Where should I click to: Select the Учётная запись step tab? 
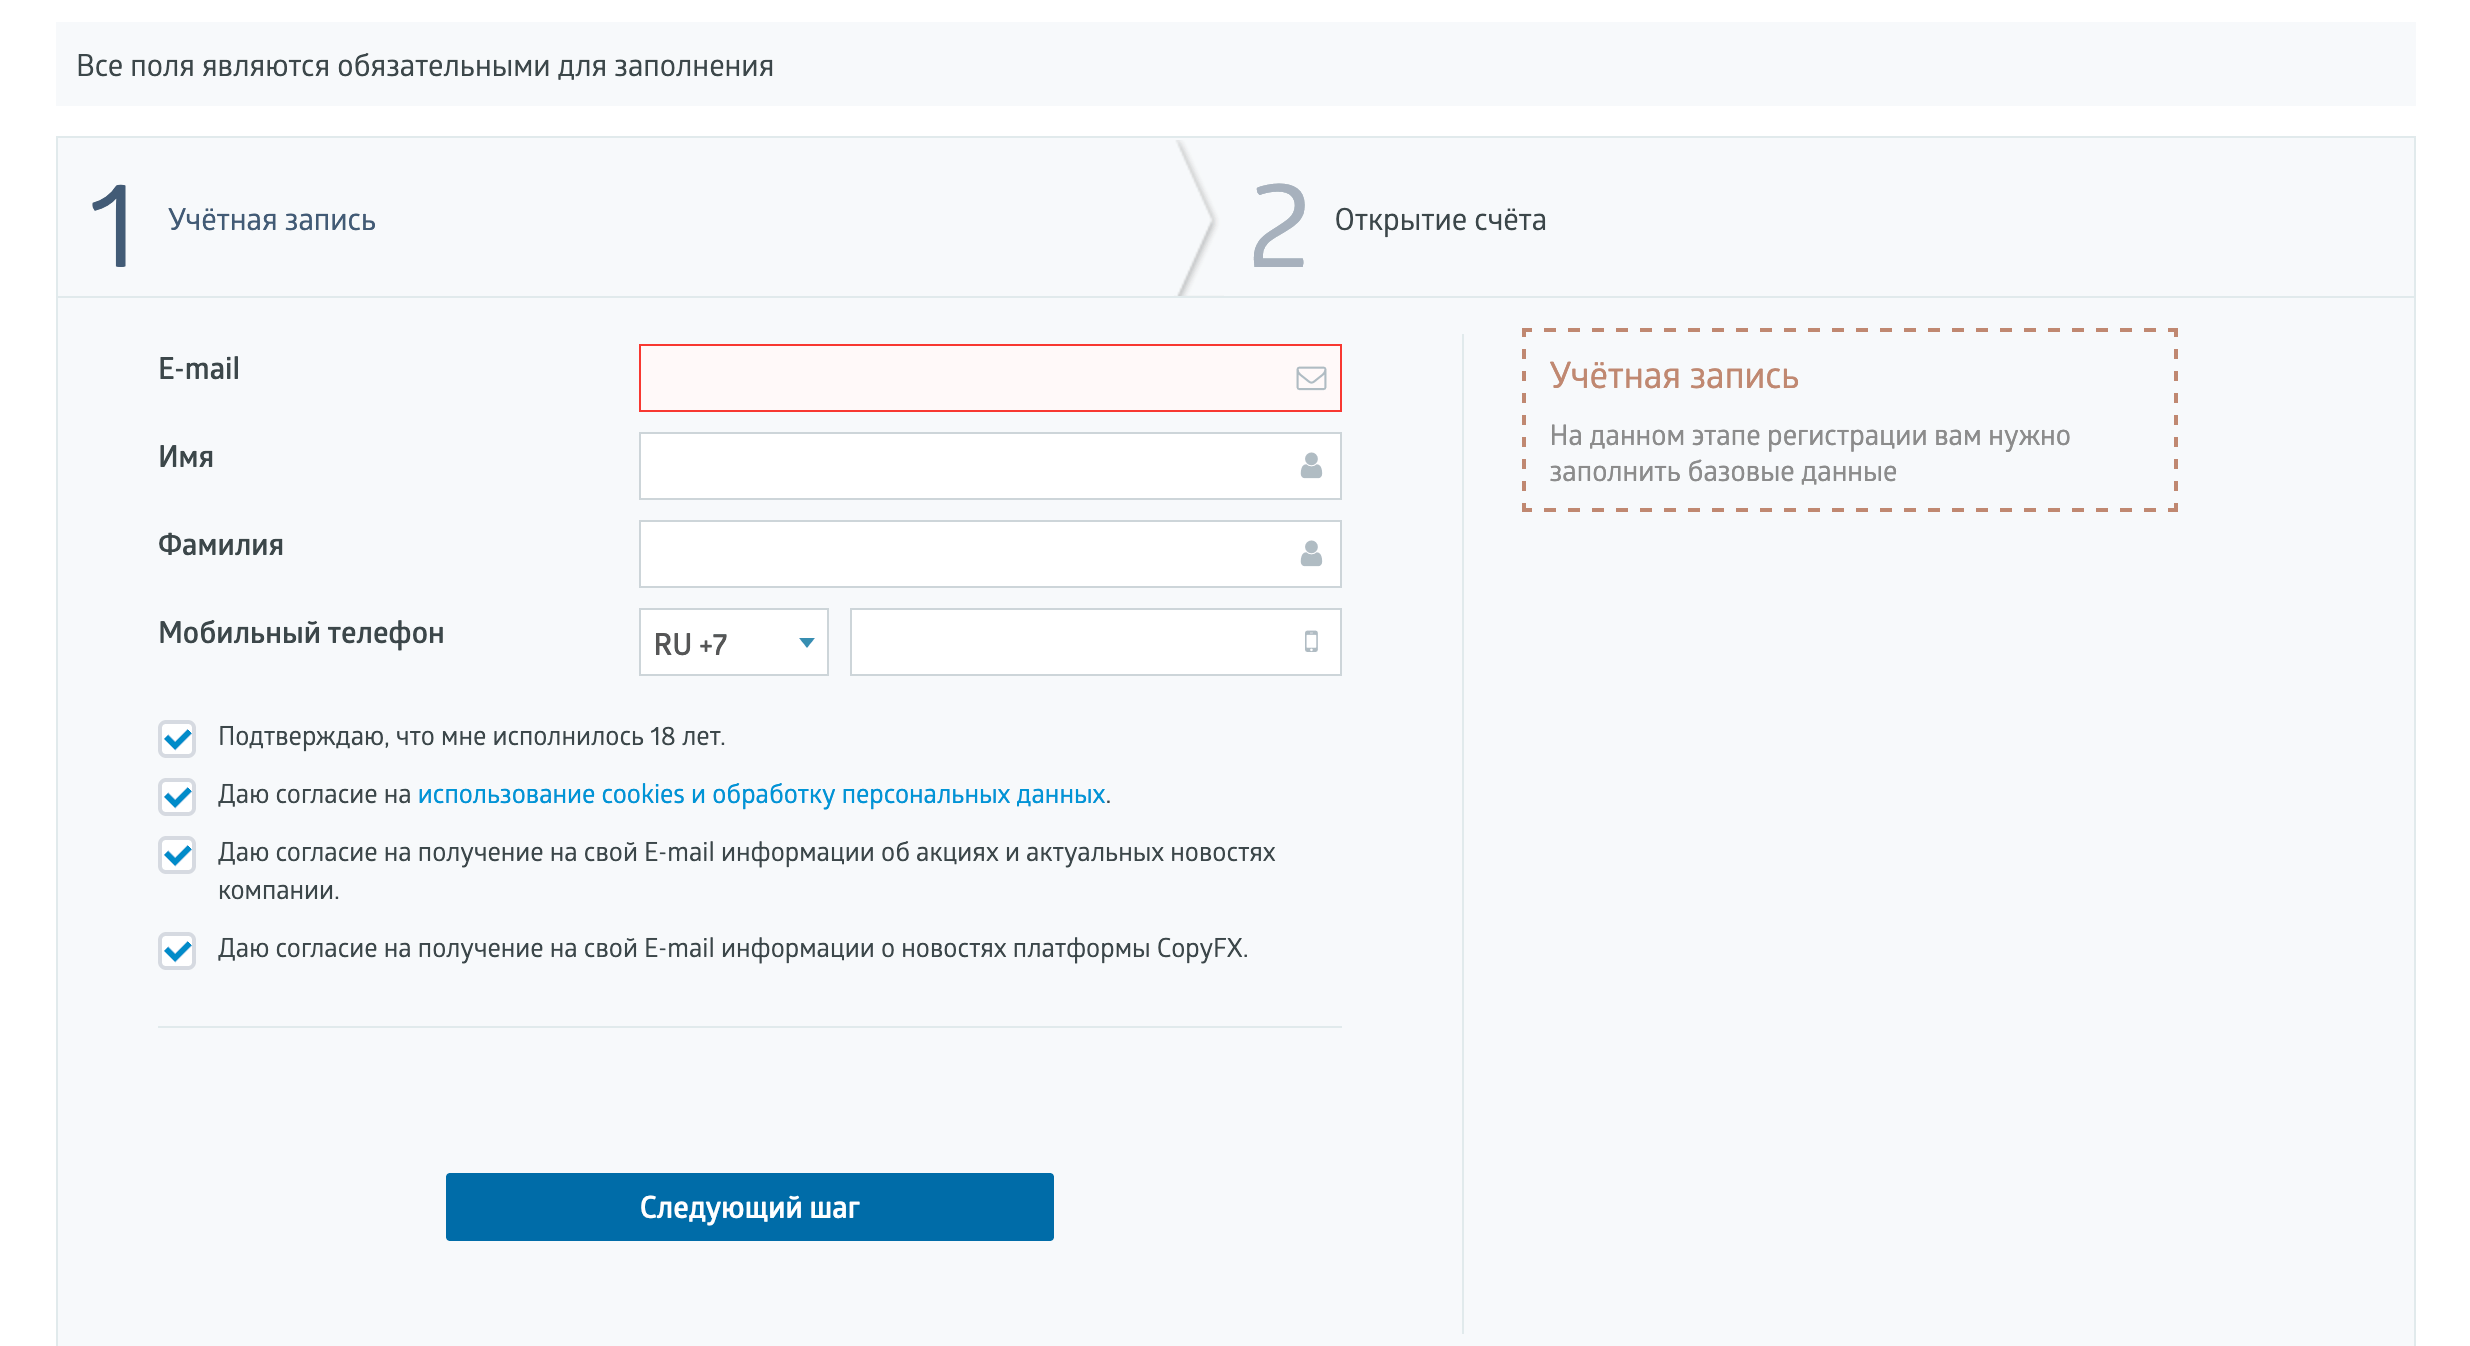pos(271,220)
